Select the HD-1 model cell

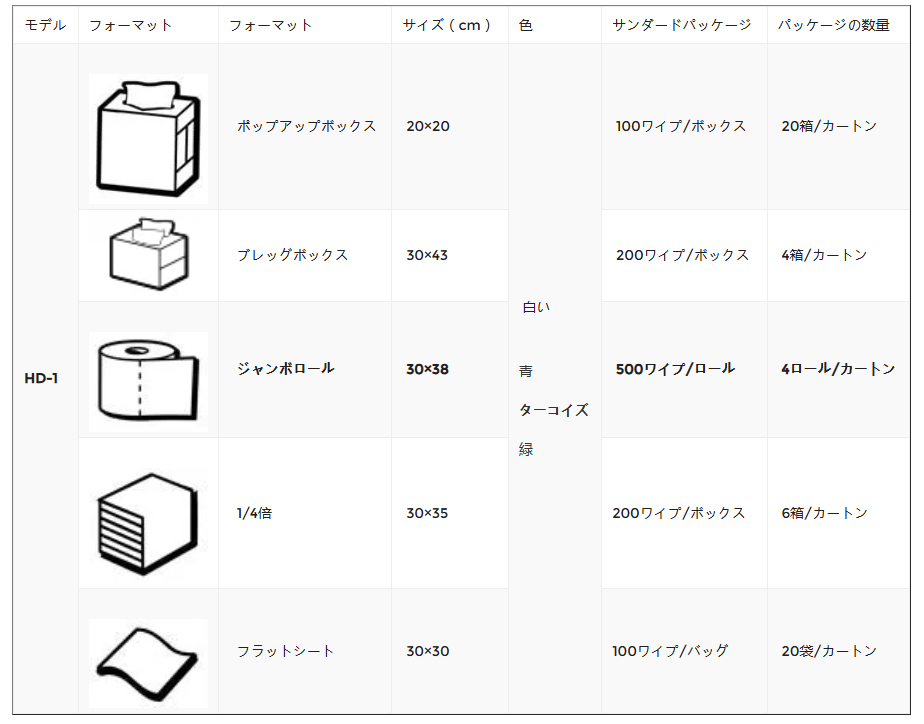[x=41, y=378]
